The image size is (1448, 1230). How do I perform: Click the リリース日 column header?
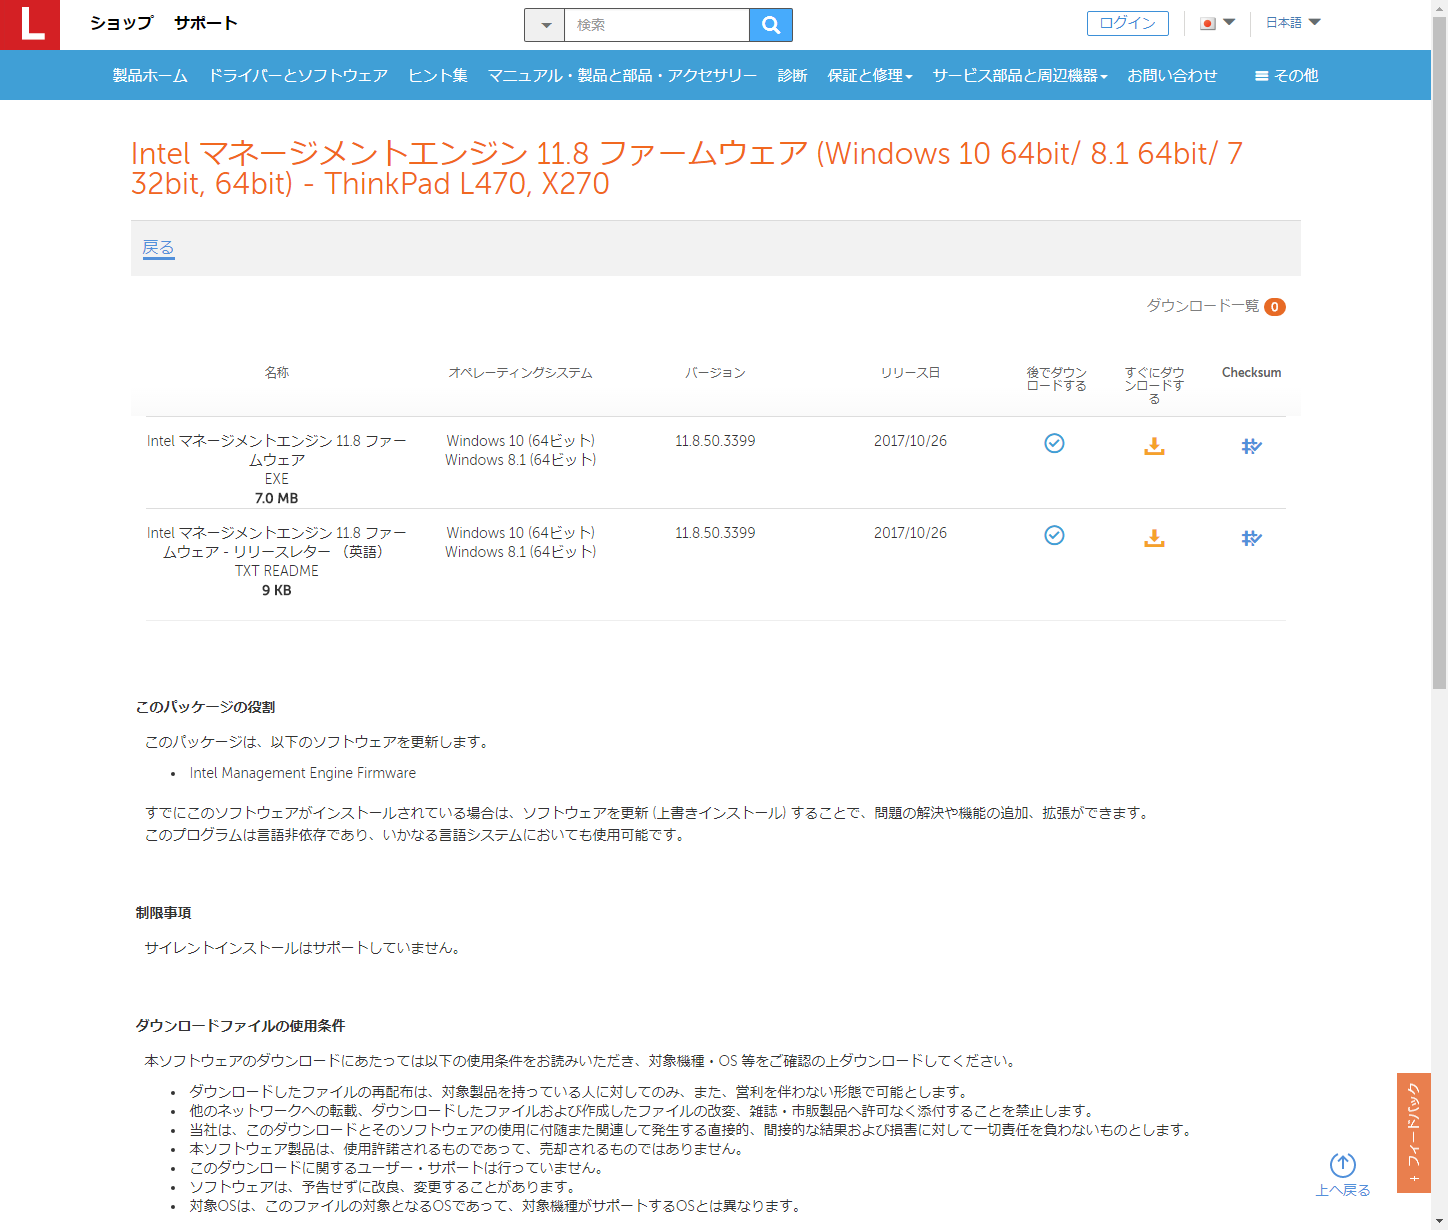pos(910,373)
